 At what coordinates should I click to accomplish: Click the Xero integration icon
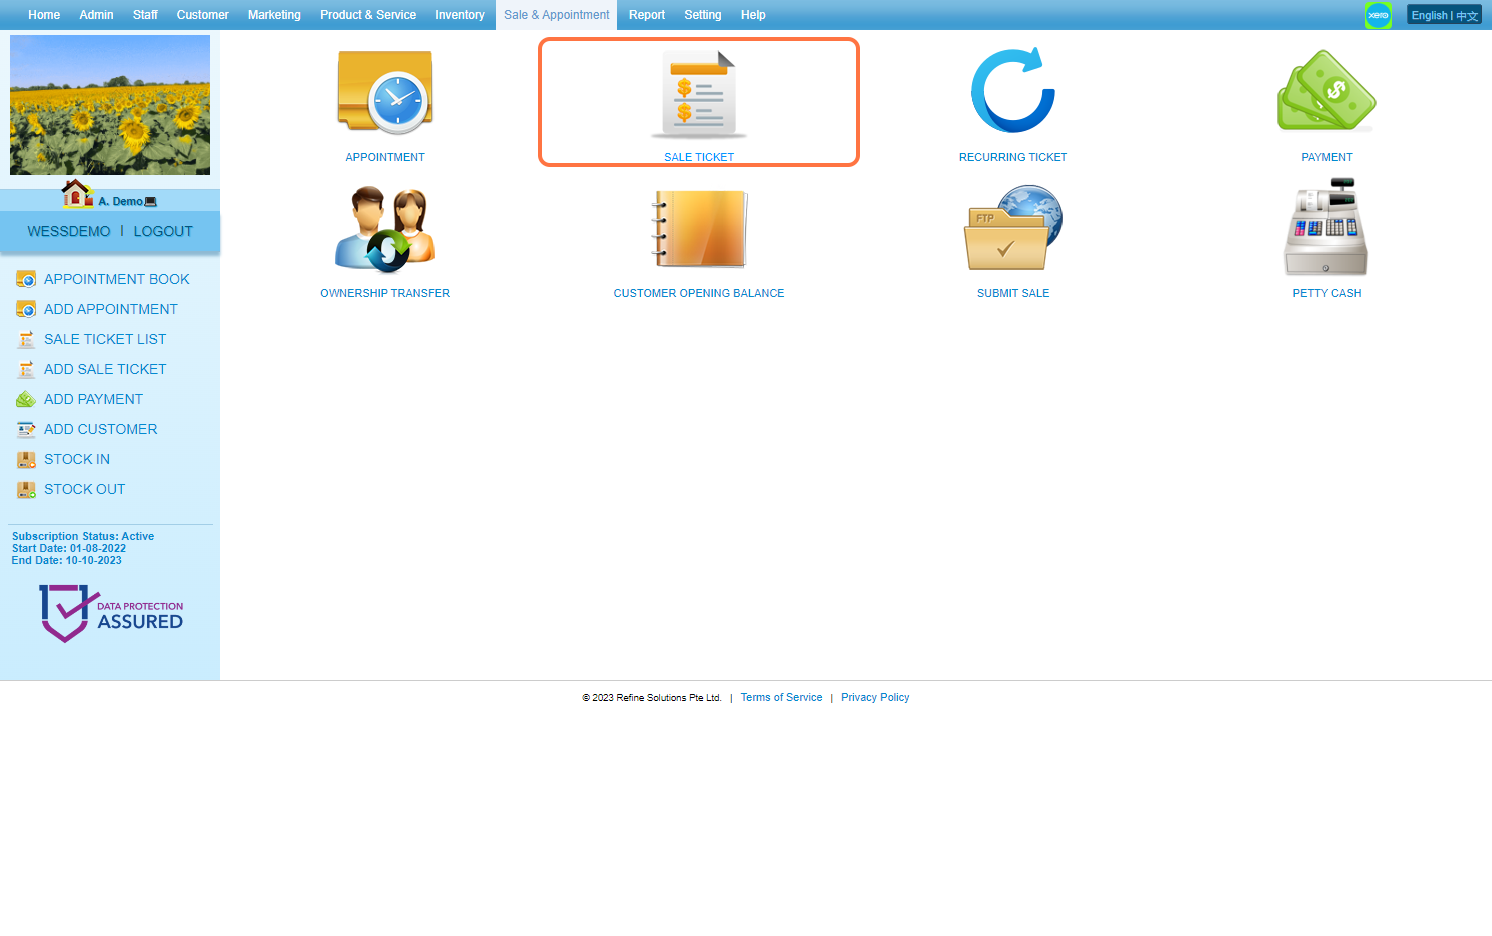pos(1378,15)
